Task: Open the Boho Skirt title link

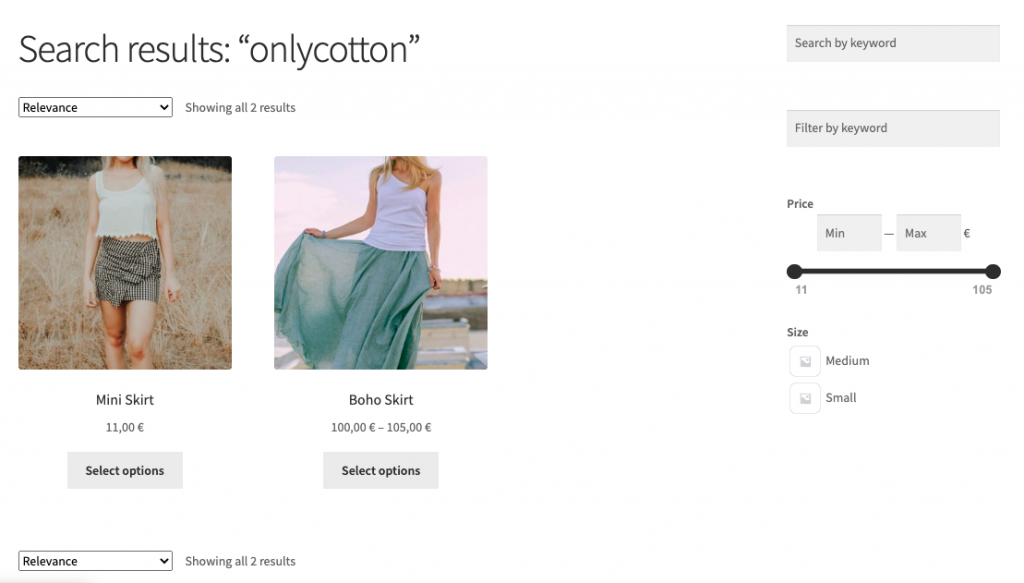Action: 381,400
